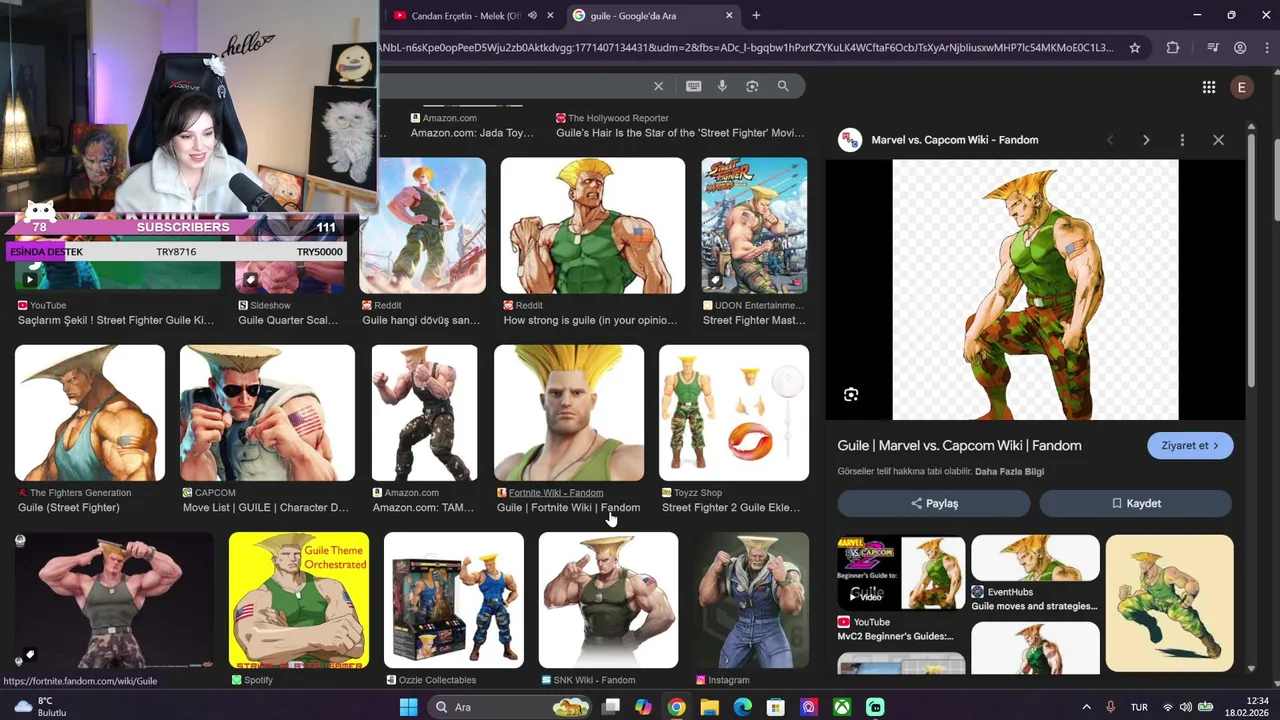
Task: Open the CAPCOM Move List Guile thumbnail
Action: (267, 413)
